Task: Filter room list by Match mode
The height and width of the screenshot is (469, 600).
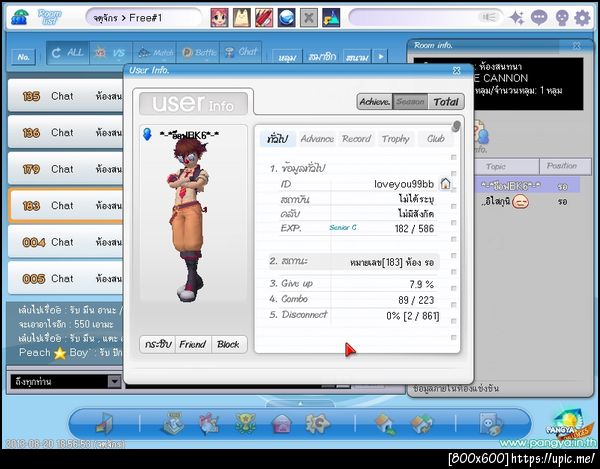Action: [154, 52]
